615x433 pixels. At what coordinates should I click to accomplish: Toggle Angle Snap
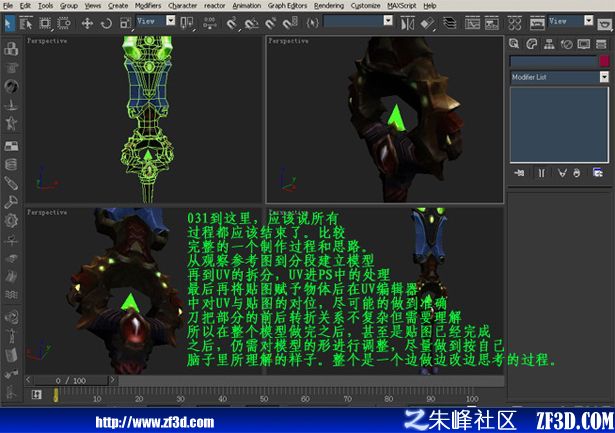(251, 24)
